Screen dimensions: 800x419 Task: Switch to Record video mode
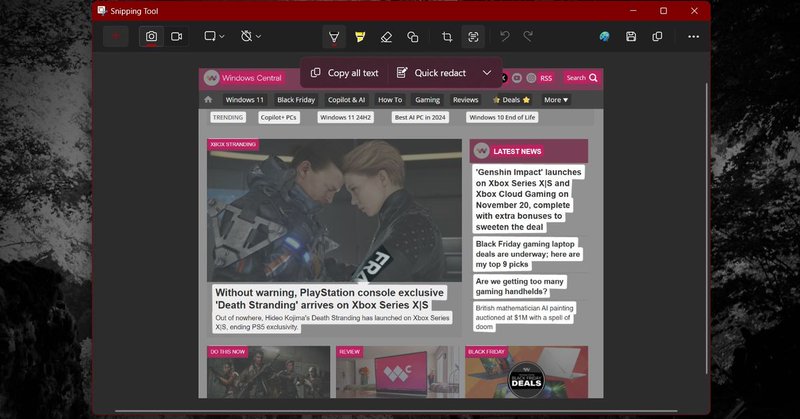(x=177, y=37)
